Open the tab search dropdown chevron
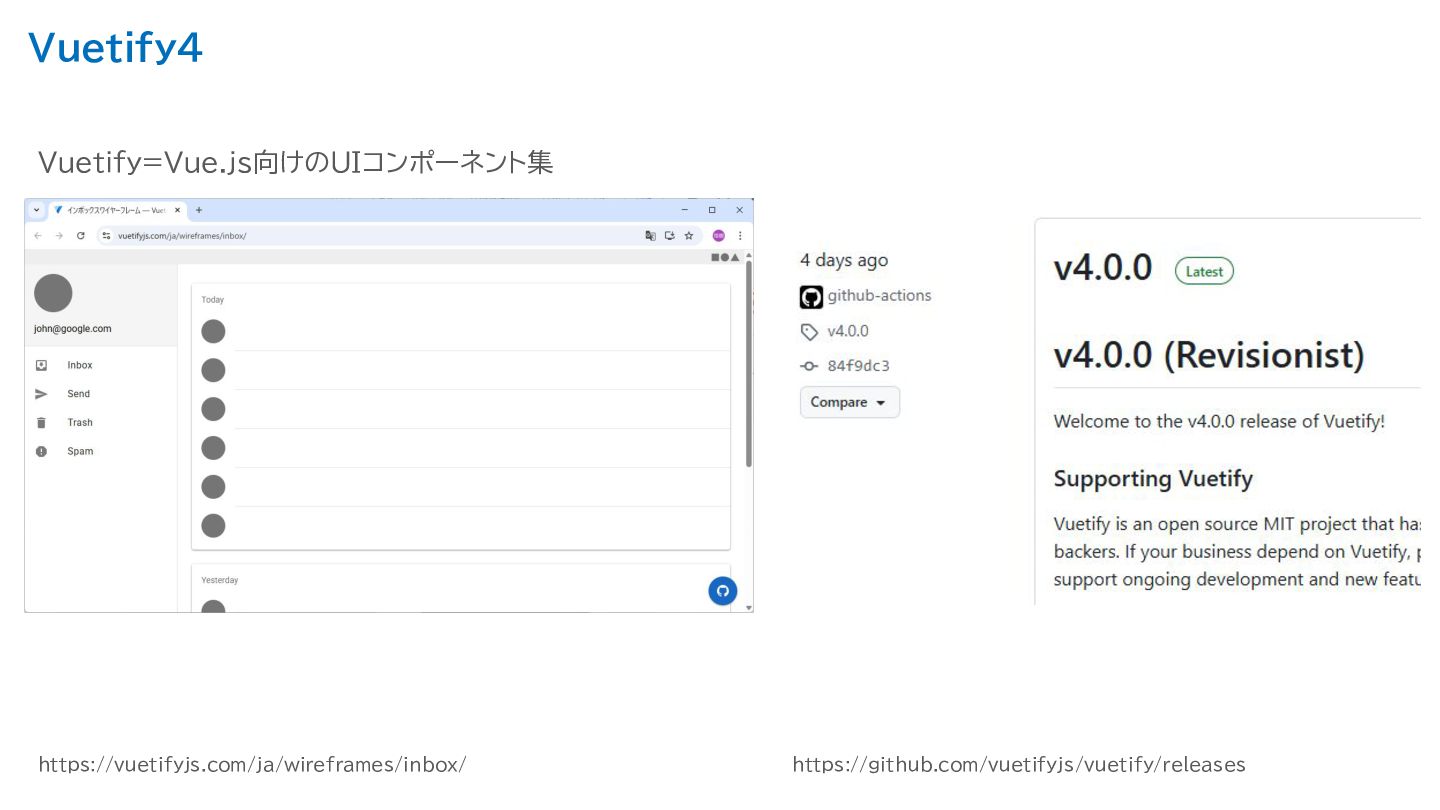Screen dimensions: 1440x810 [37, 210]
